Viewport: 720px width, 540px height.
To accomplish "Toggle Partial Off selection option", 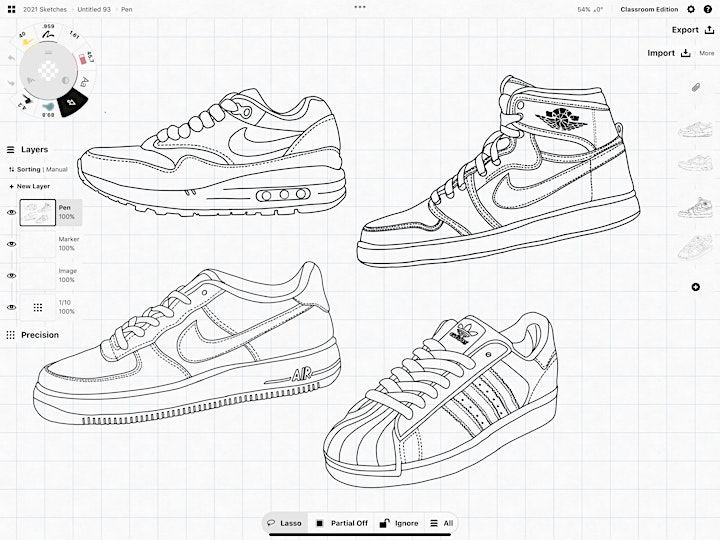I will (x=342, y=523).
